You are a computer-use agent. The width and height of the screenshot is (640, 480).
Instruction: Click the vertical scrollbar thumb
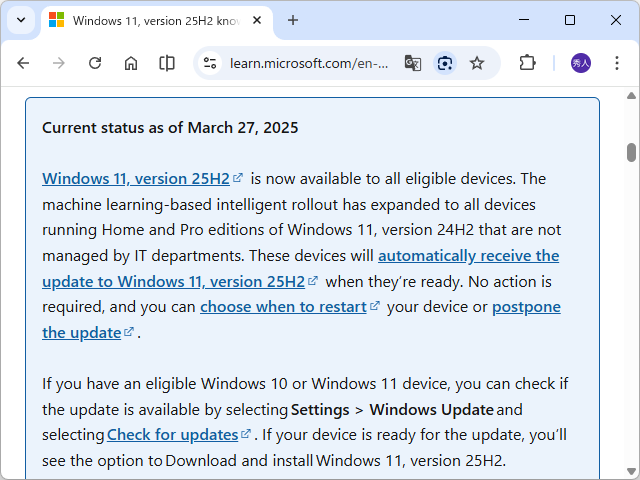click(x=631, y=152)
